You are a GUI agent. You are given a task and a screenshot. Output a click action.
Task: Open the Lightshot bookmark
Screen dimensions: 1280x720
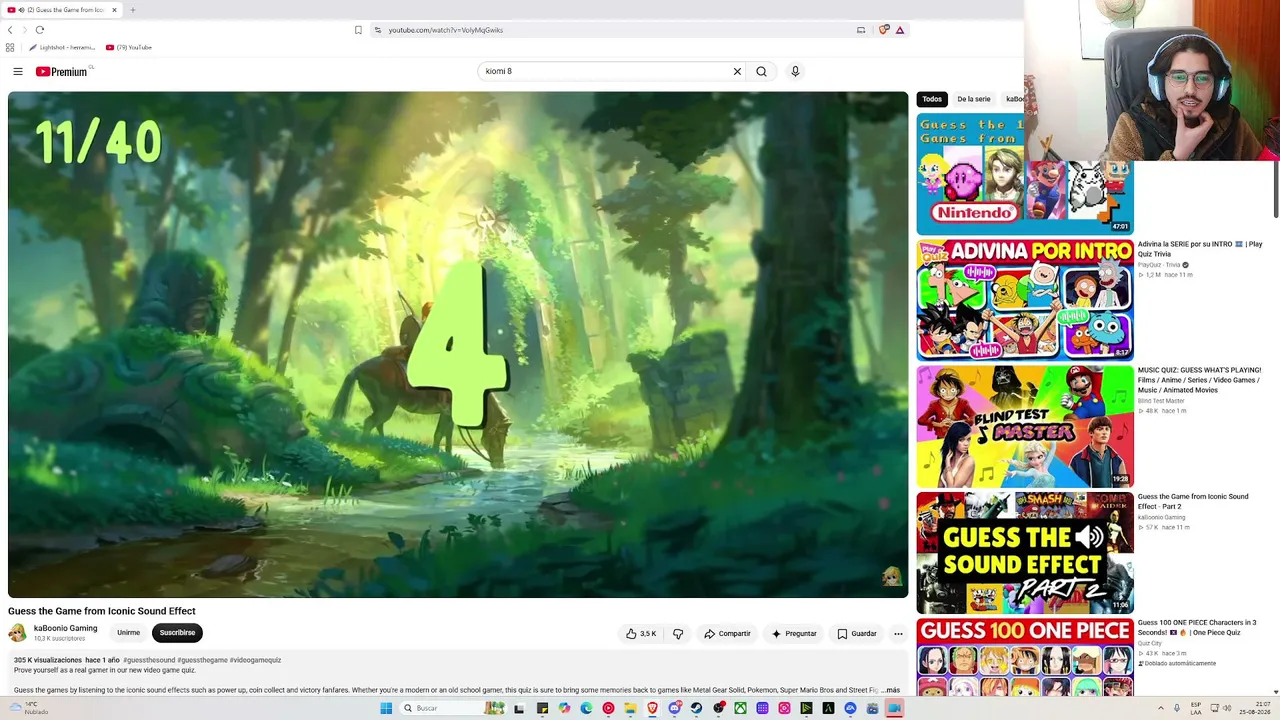(62, 47)
